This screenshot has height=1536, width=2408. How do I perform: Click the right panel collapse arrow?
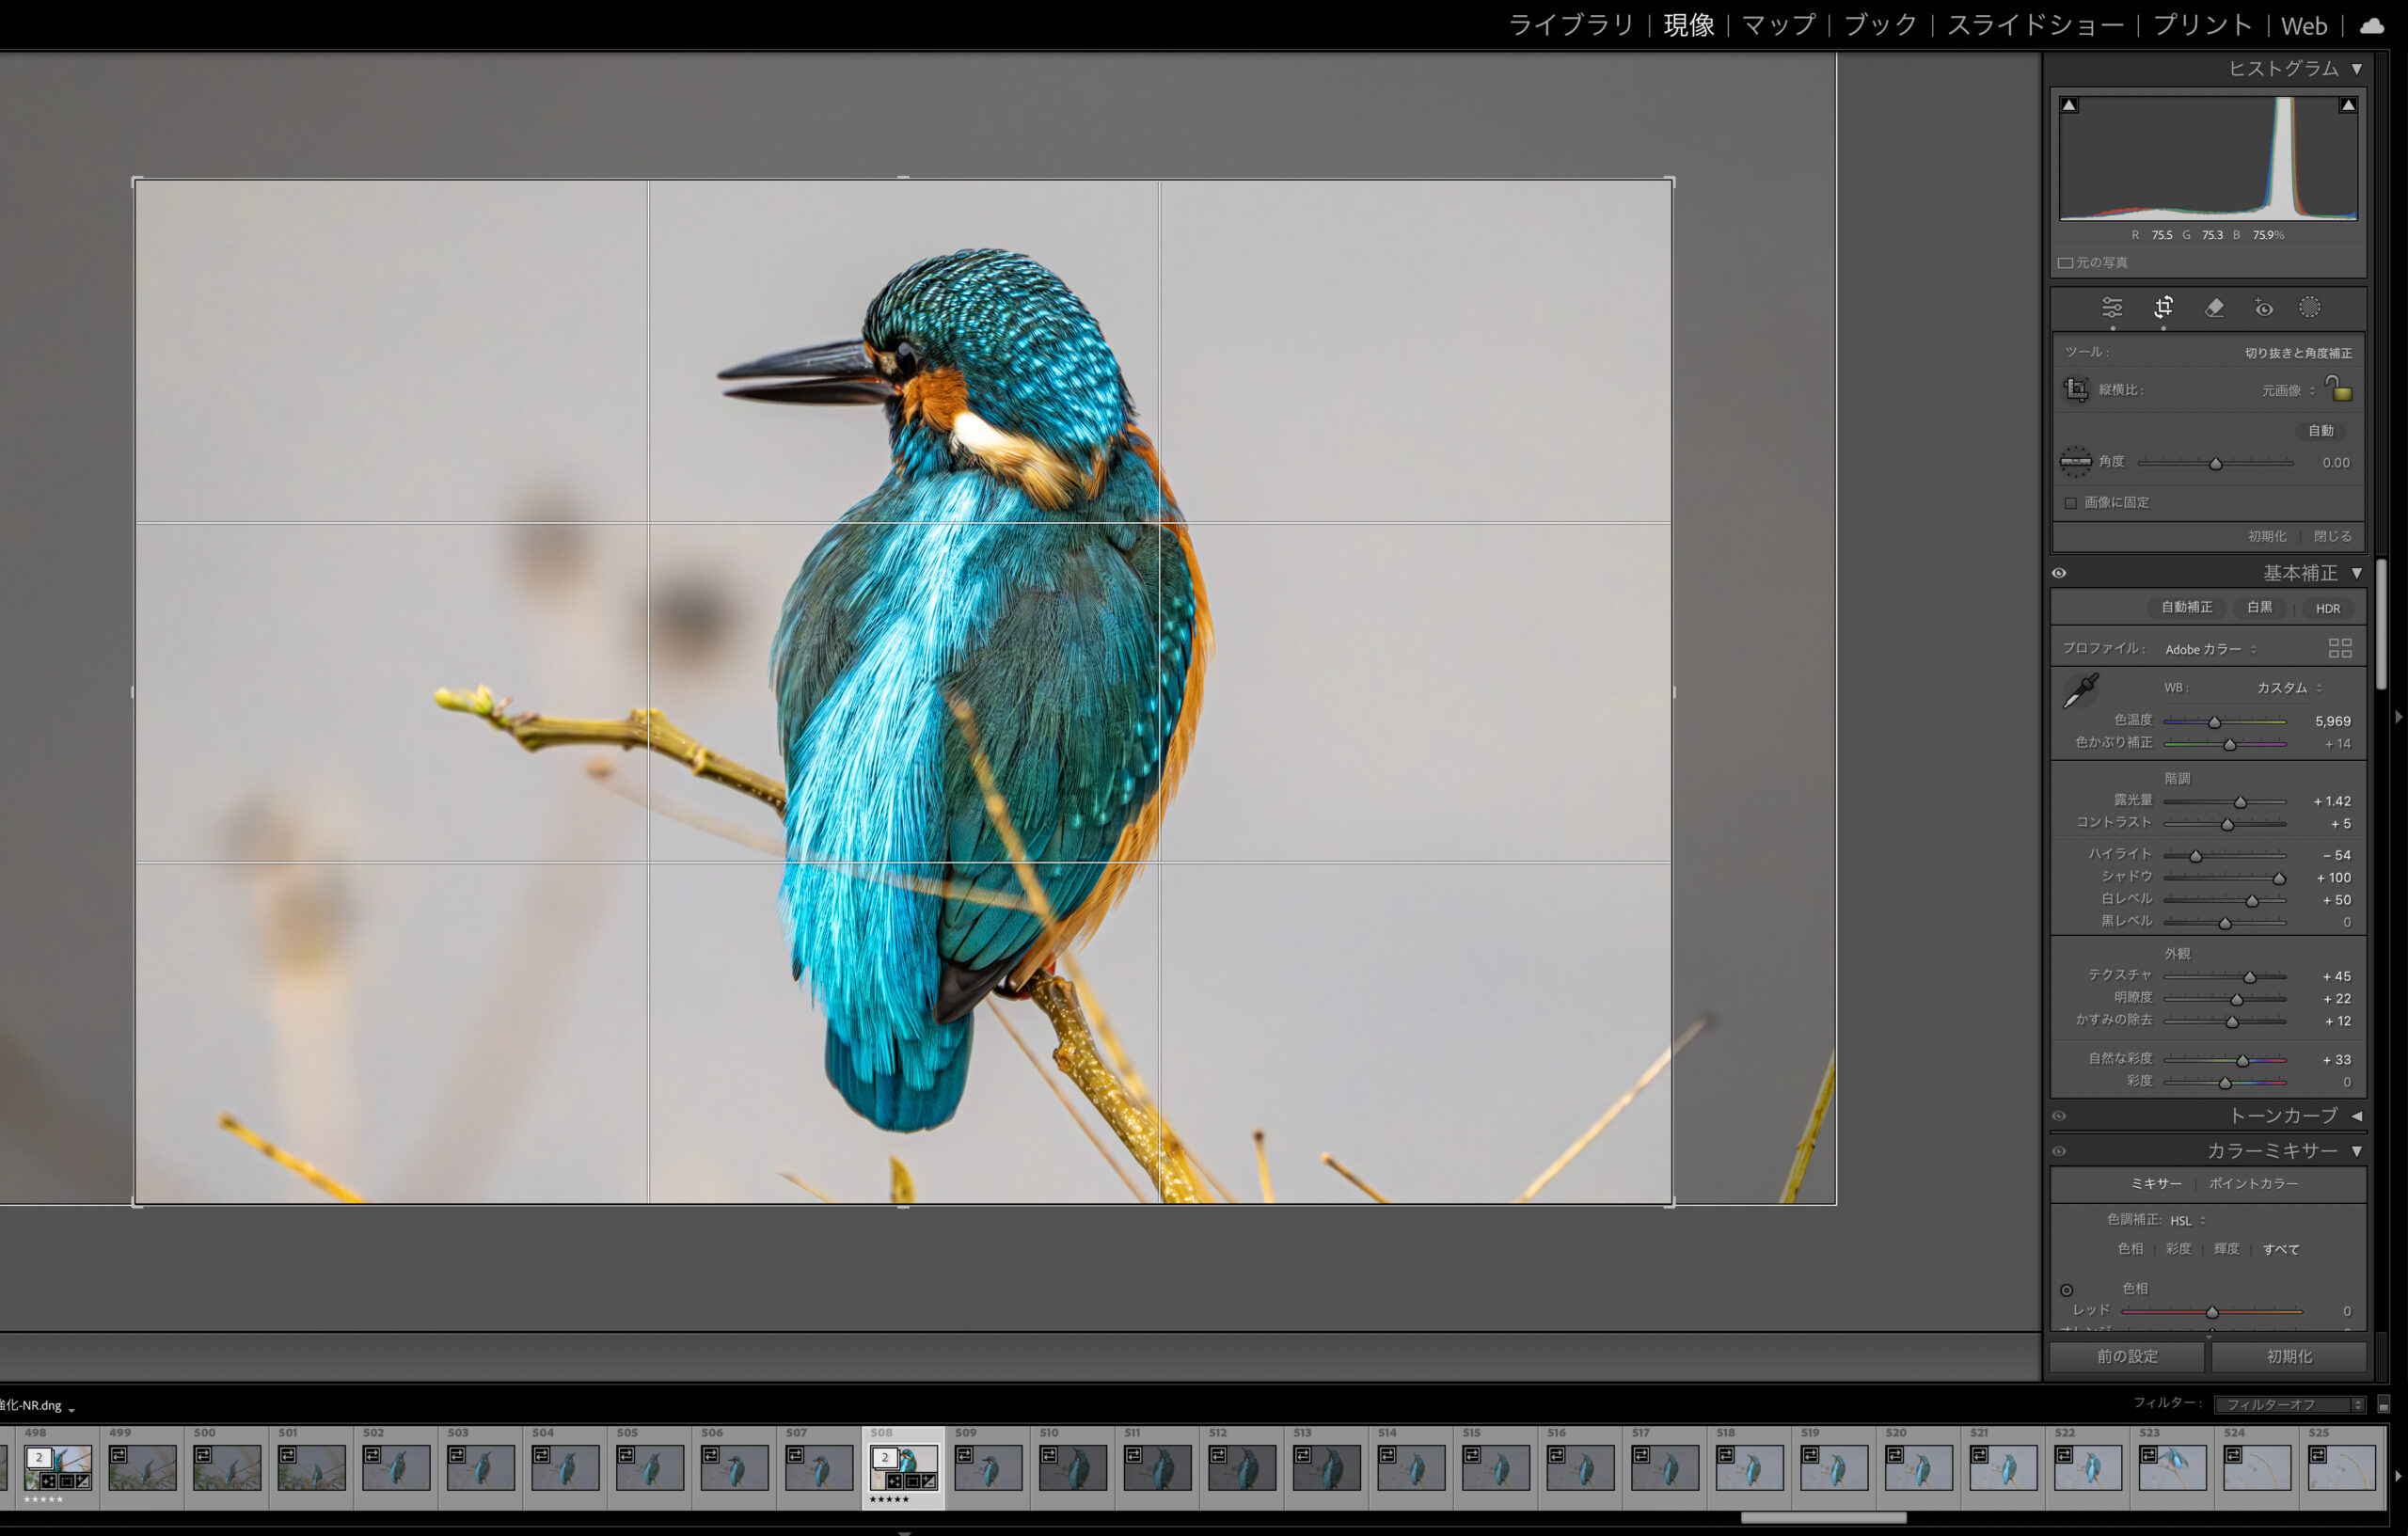coord(2398,717)
